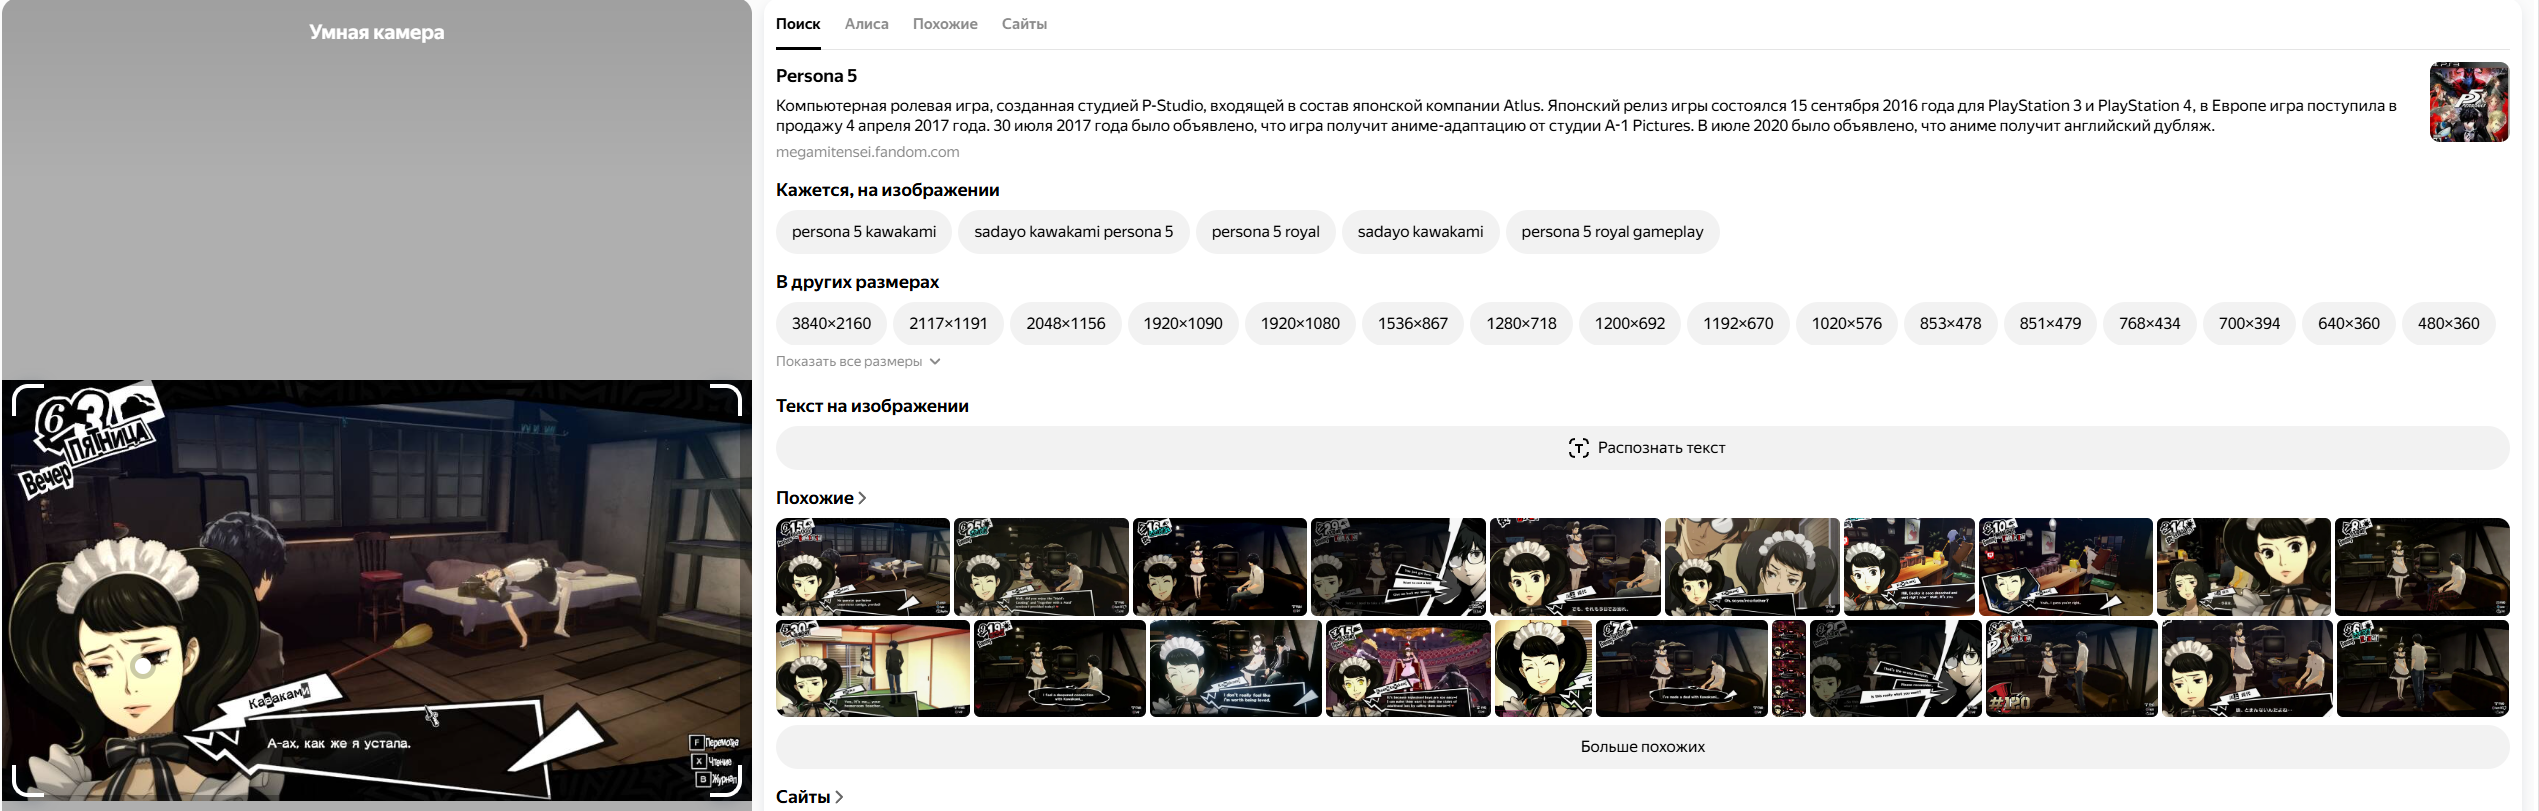Open the Алиса tab
The width and height of the screenshot is (2539, 811).
pyautogui.click(x=866, y=24)
